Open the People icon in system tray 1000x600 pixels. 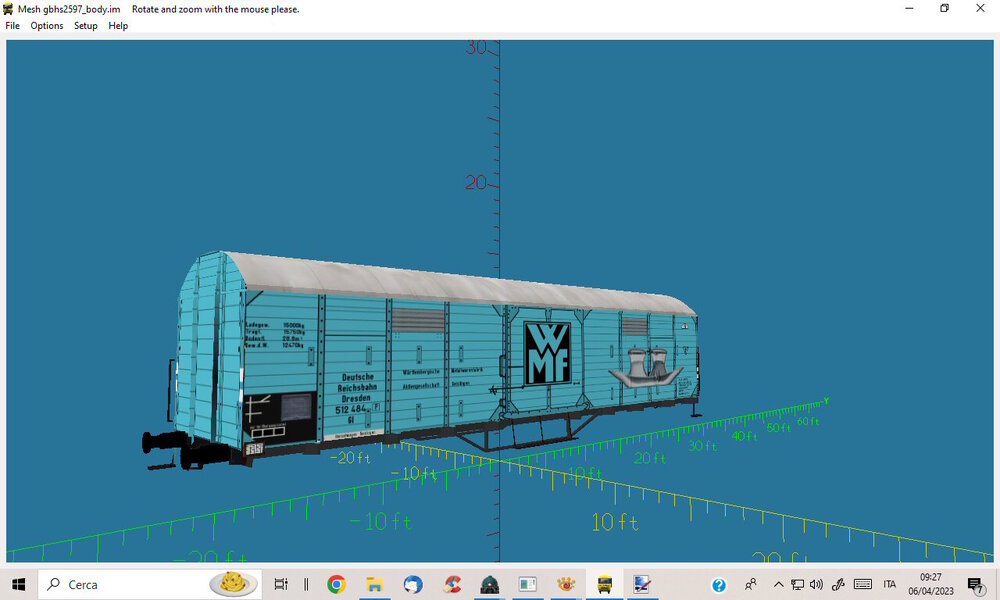click(751, 584)
